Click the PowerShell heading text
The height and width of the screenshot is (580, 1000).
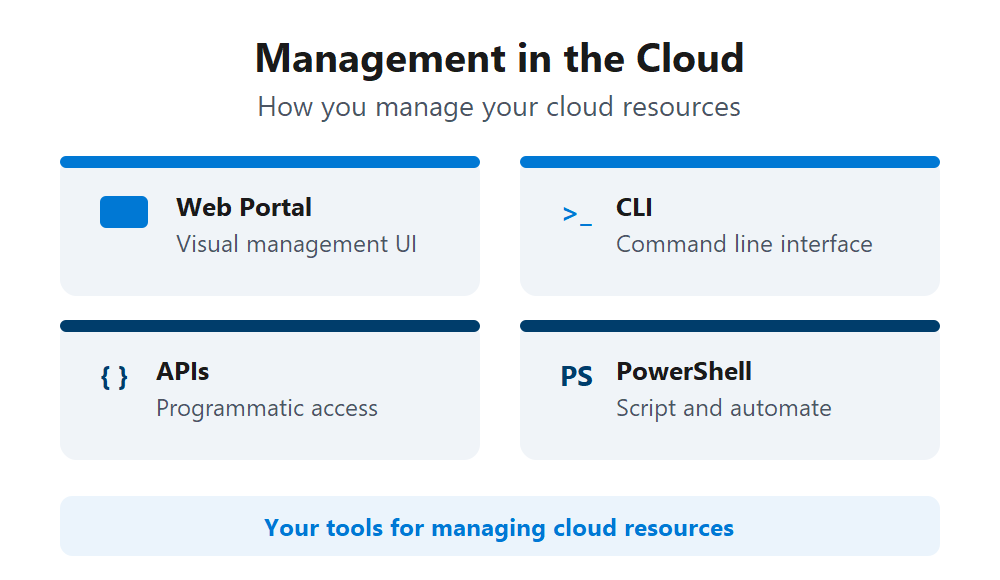pyautogui.click(x=684, y=371)
